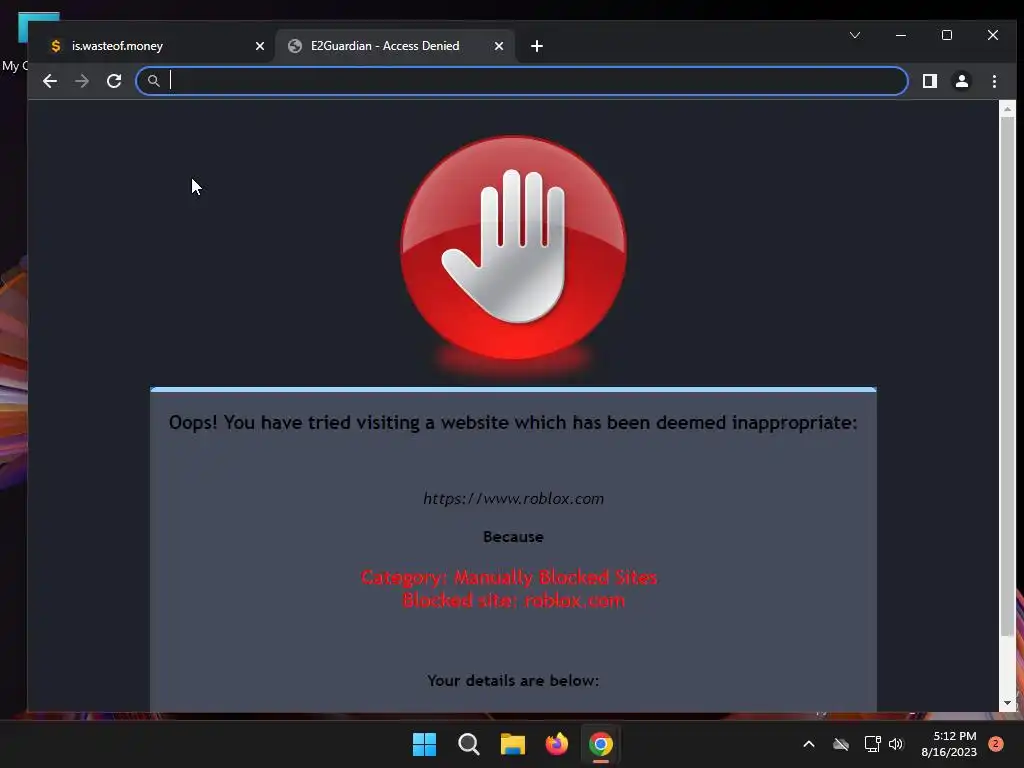Open Windows taskbar Search
1024x768 pixels.
point(469,744)
